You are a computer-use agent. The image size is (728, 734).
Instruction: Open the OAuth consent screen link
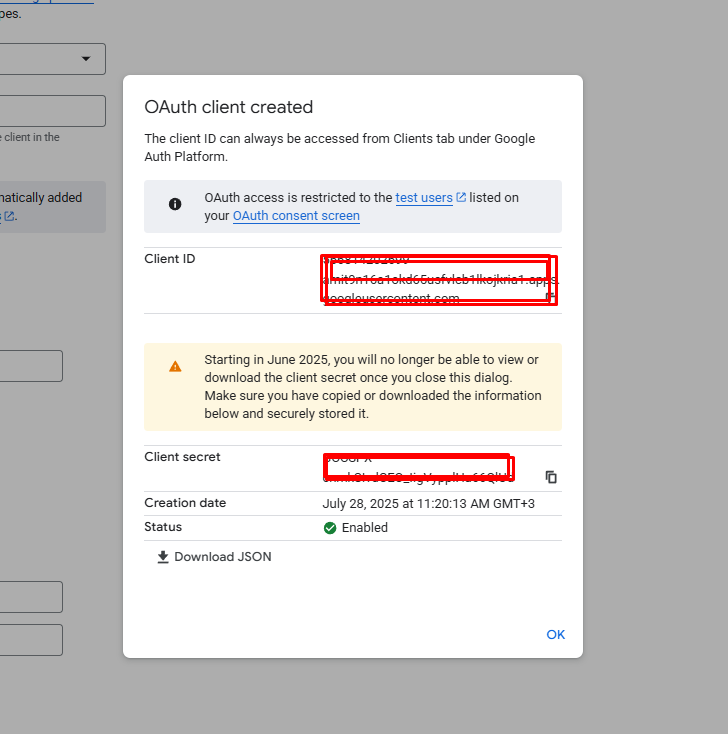coord(296,215)
